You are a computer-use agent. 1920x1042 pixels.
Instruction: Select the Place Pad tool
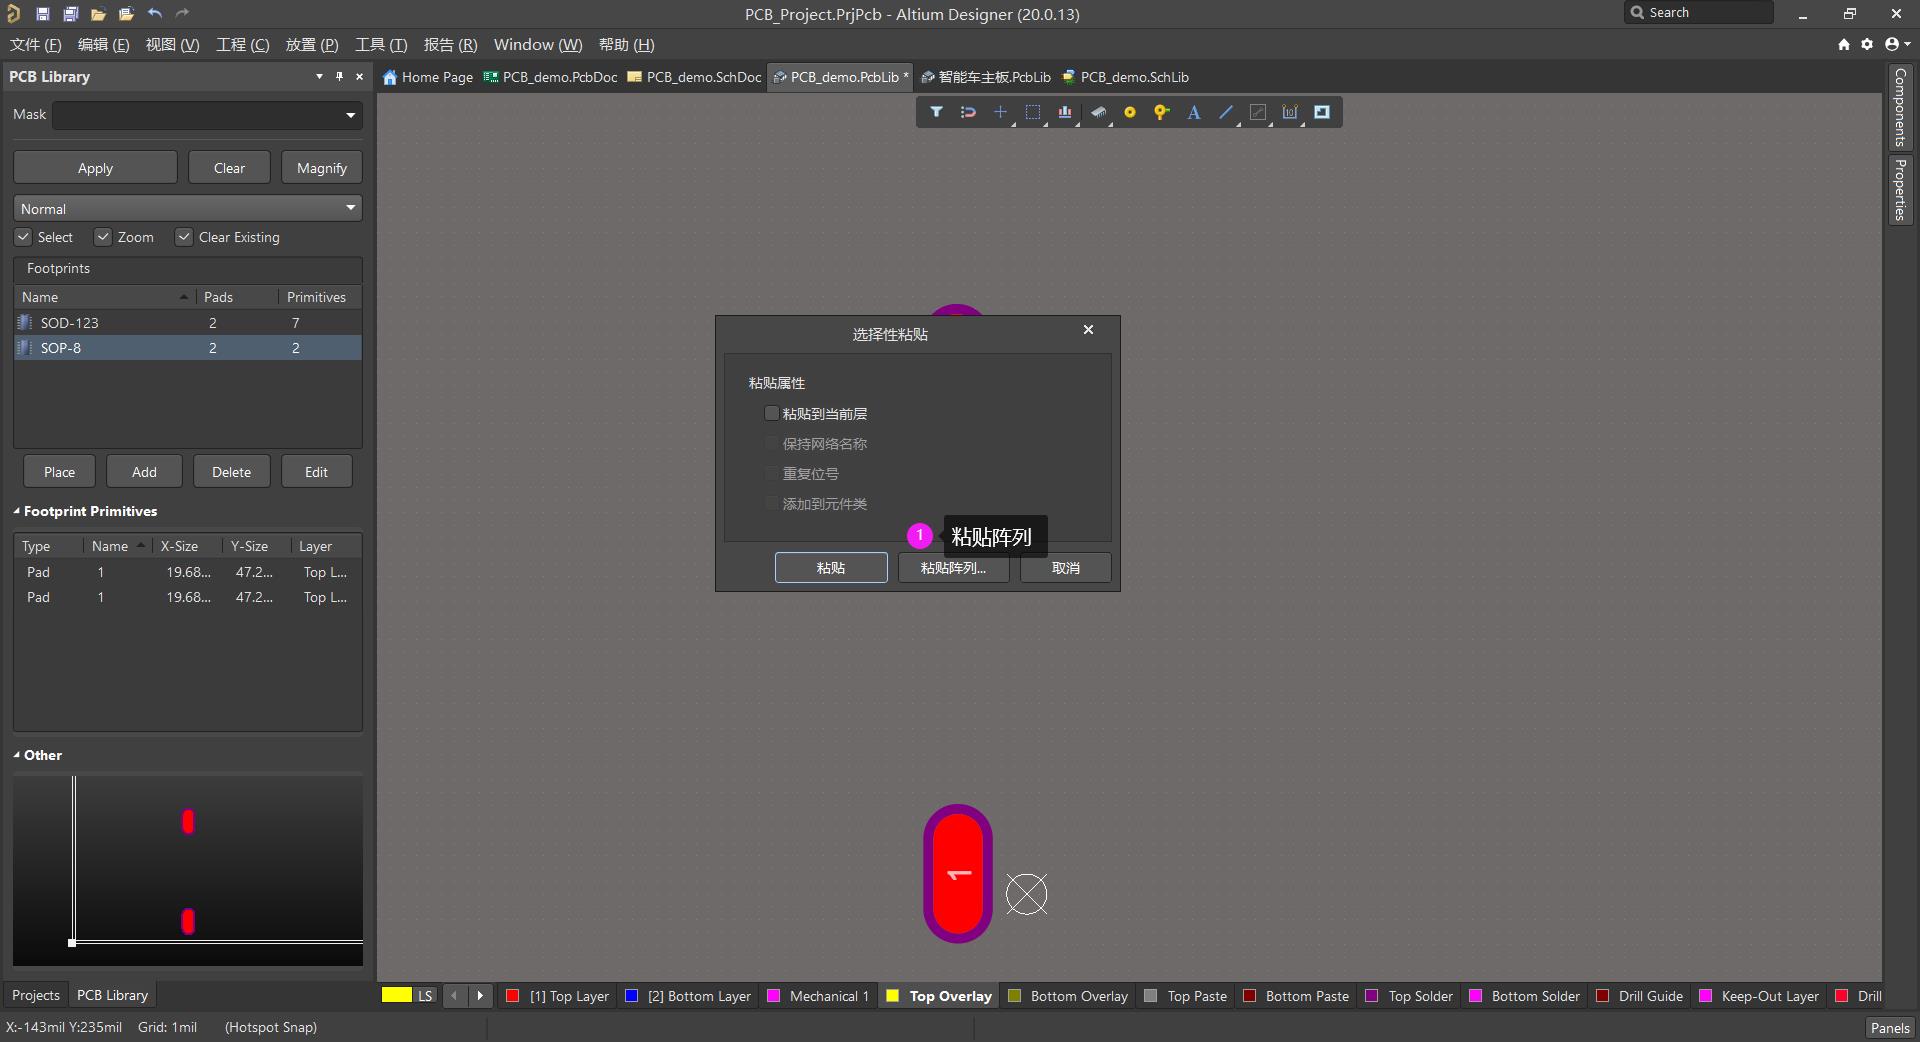(x=1130, y=112)
